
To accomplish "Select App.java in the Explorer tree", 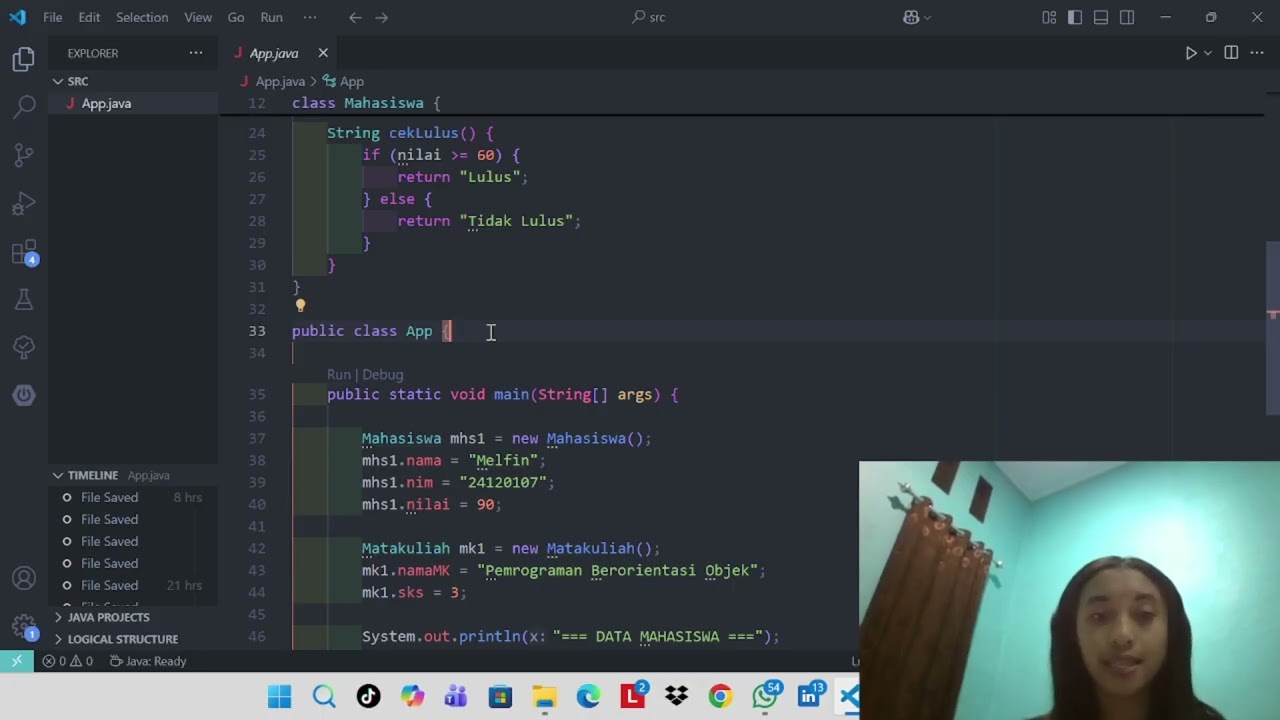I will pyautogui.click(x=133, y=103).
